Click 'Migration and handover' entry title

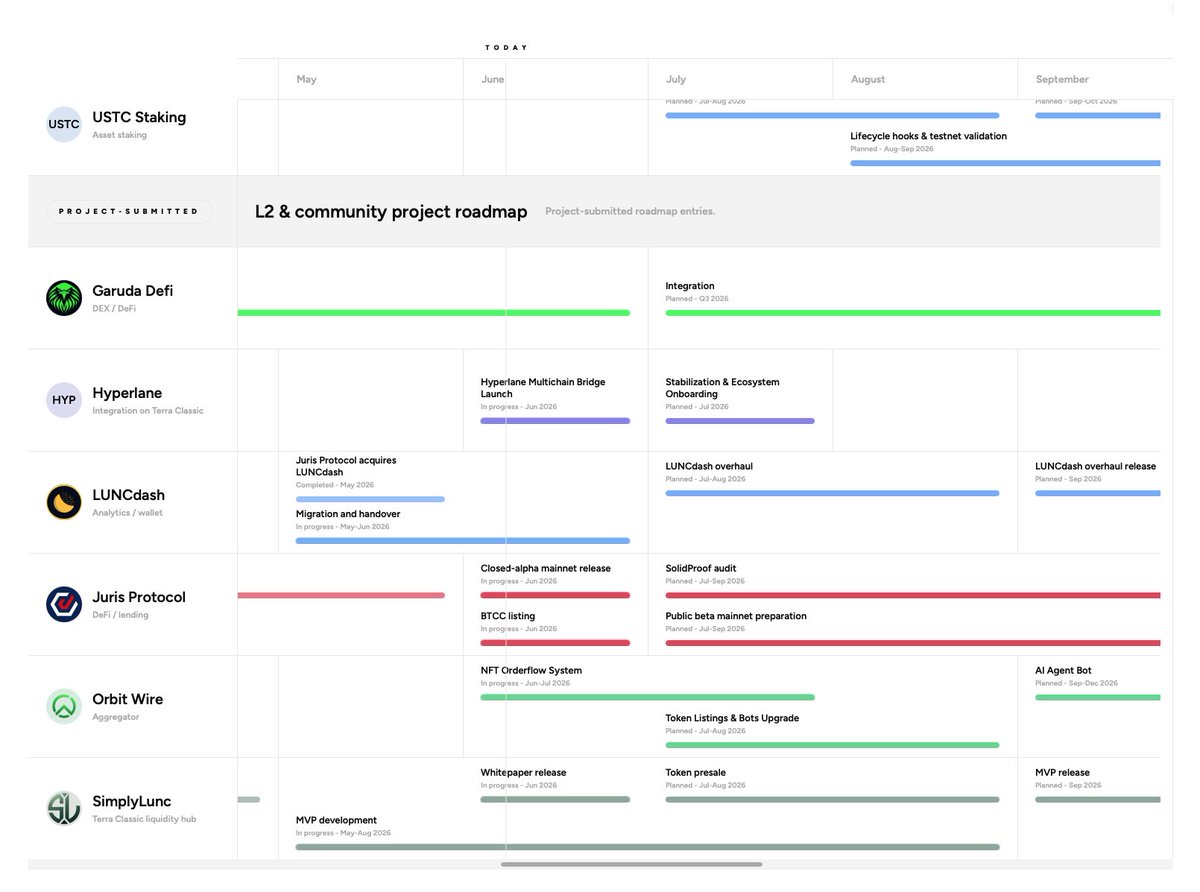tap(348, 514)
